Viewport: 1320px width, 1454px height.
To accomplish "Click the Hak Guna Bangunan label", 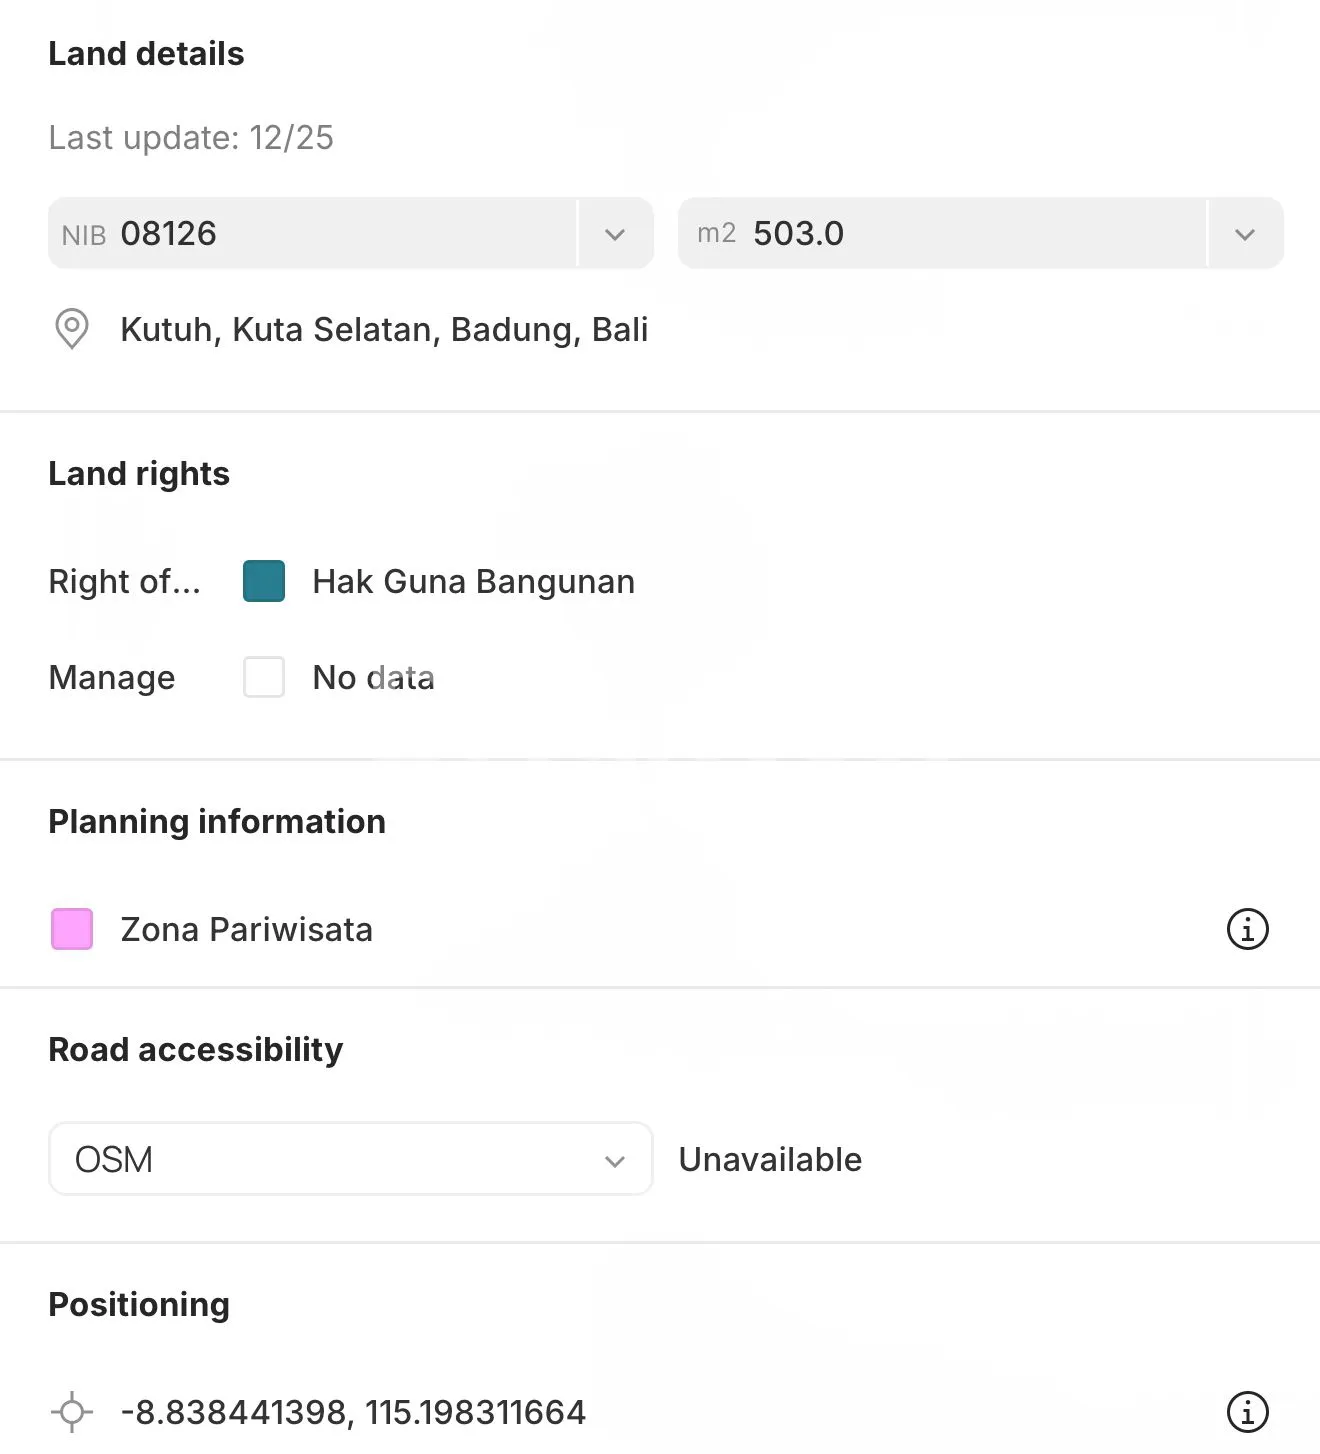I will (x=473, y=581).
